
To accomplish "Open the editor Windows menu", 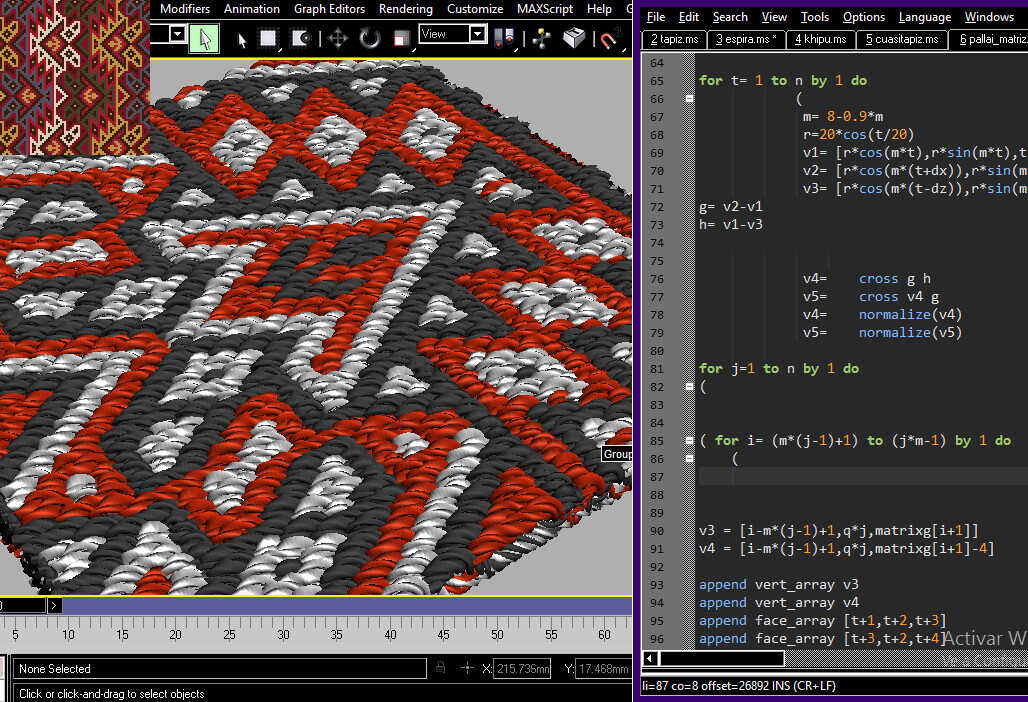I will pos(989,17).
